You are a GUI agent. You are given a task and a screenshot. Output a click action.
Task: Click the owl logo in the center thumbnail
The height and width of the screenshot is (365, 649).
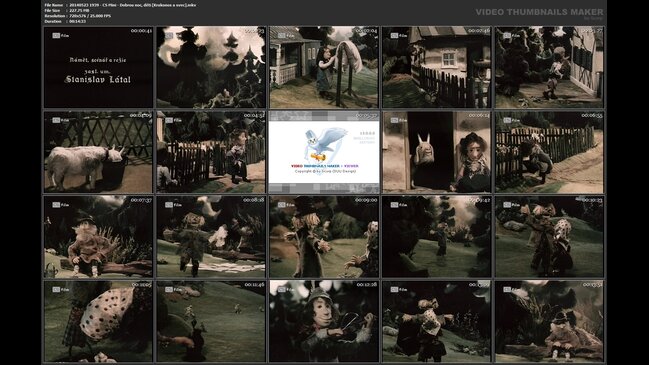(x=326, y=144)
